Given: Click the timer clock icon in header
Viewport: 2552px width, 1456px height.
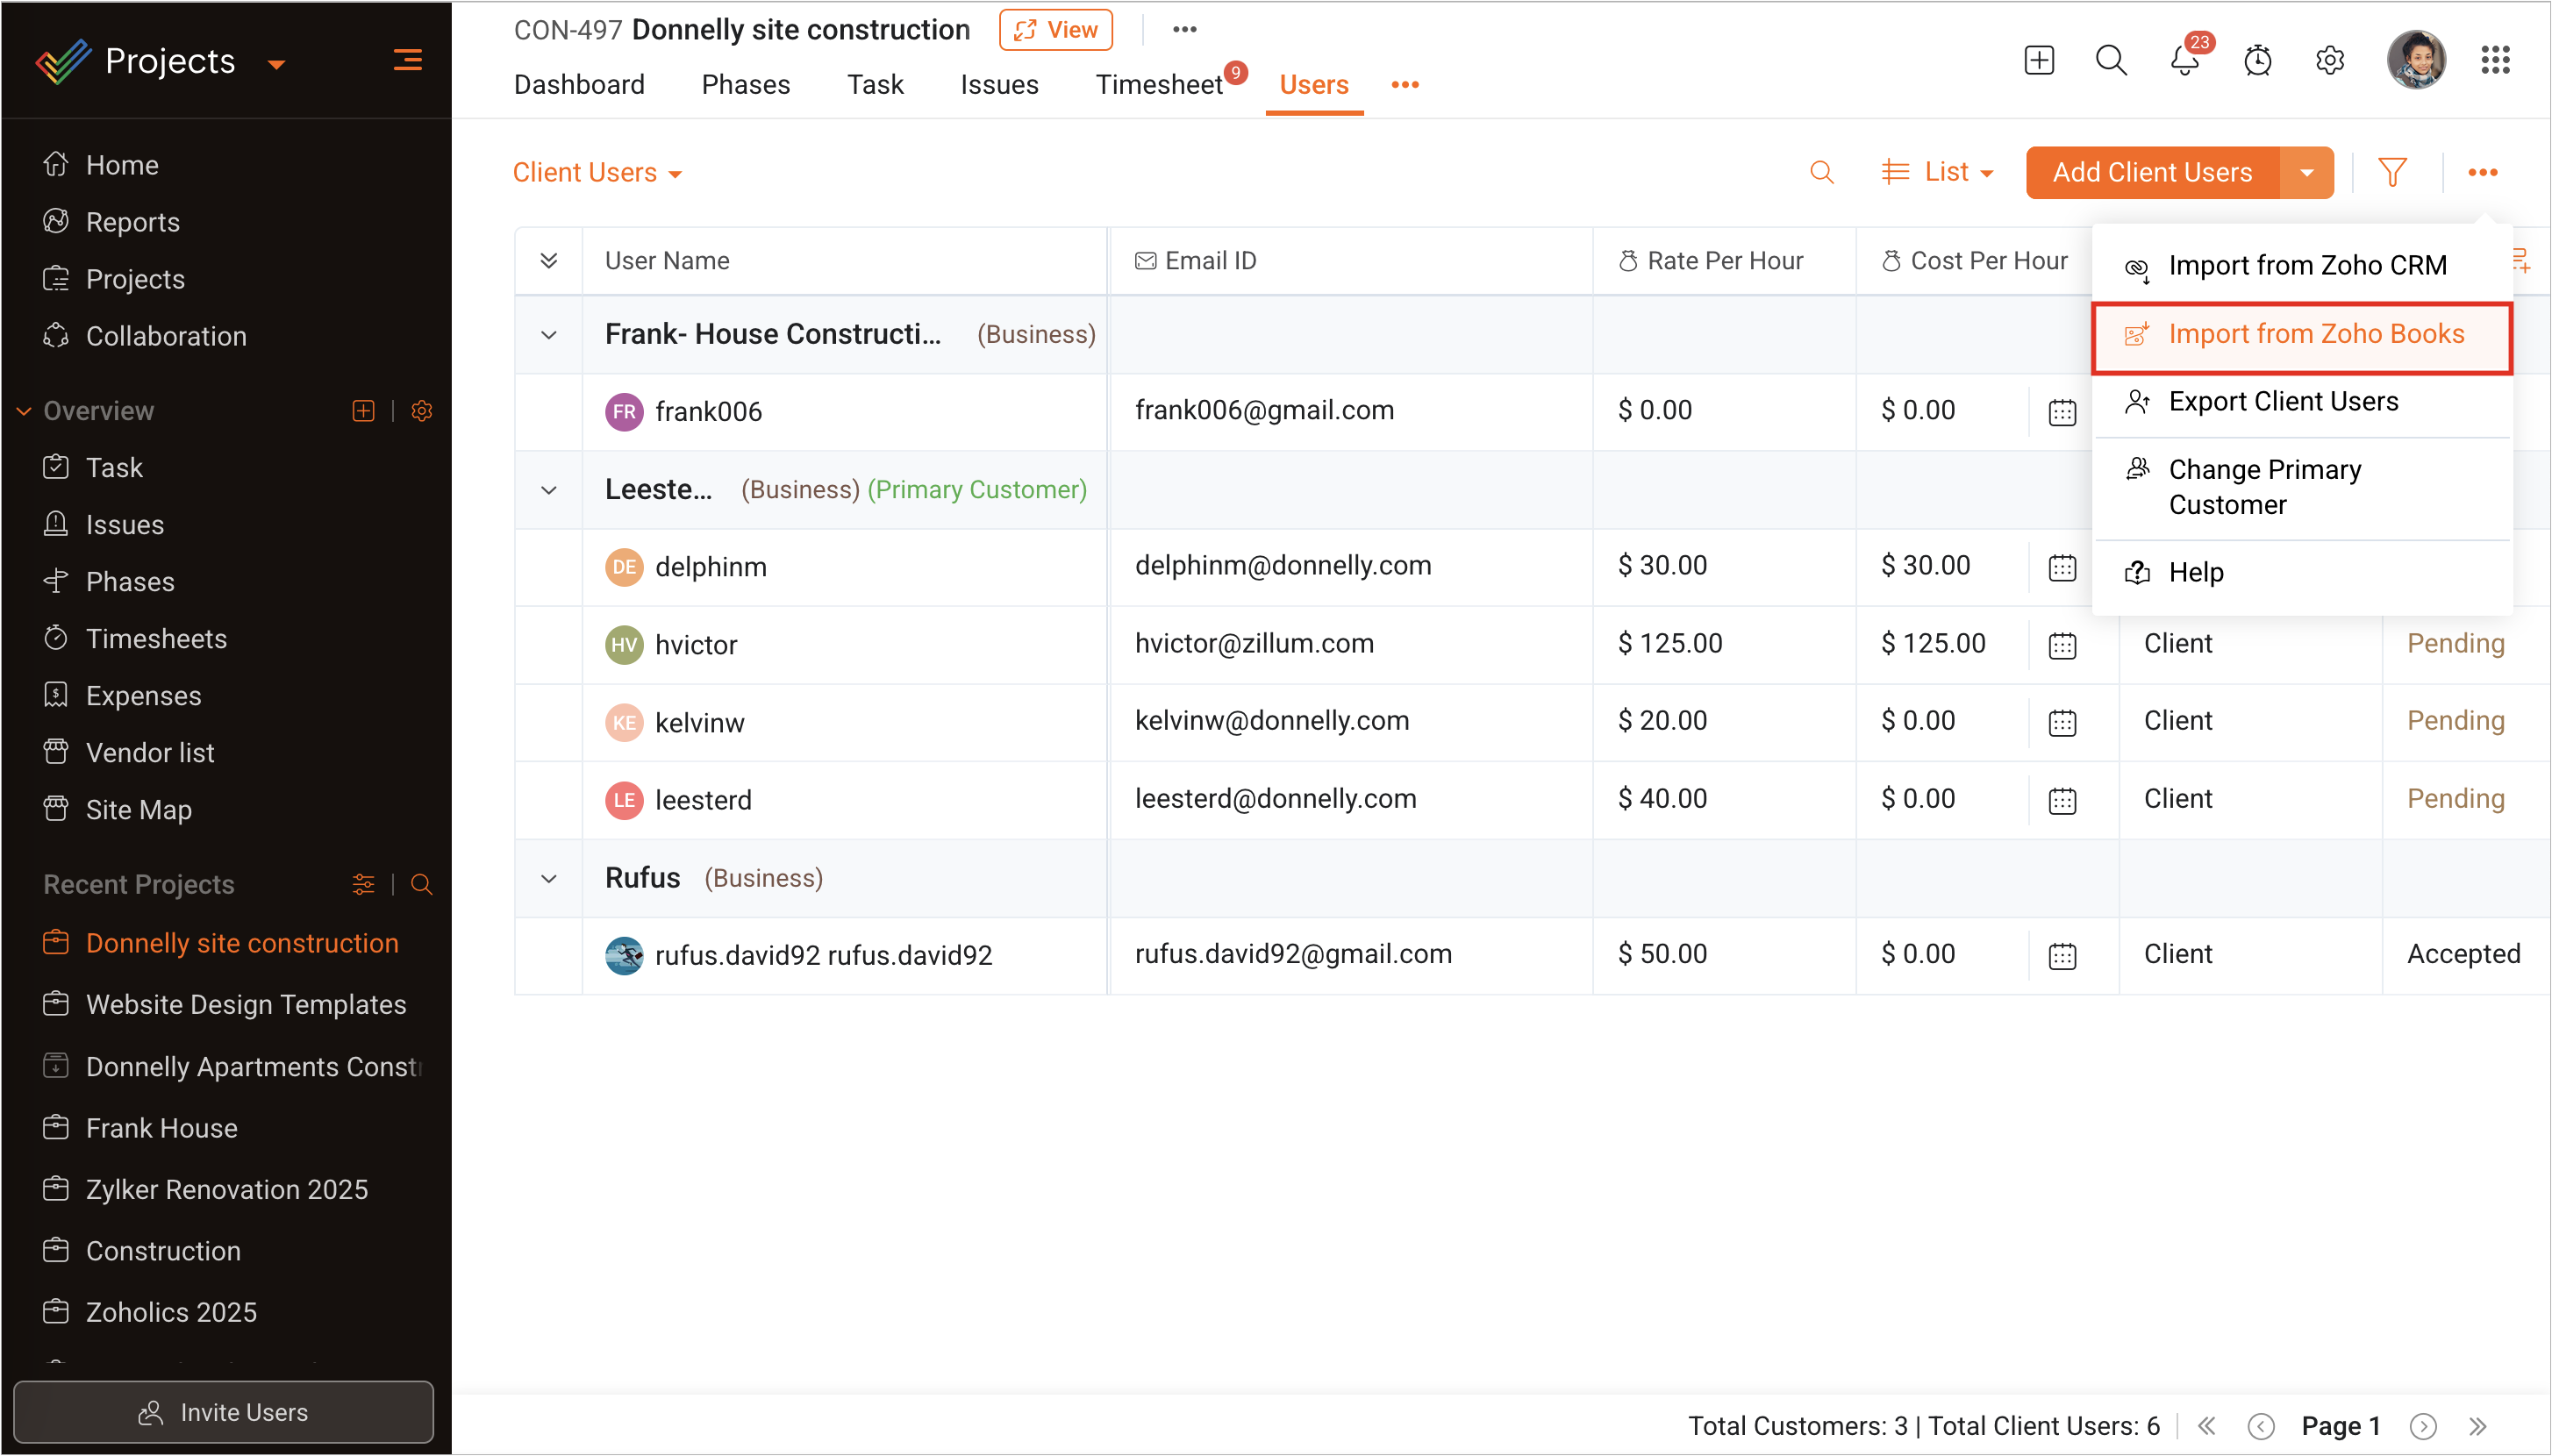Looking at the screenshot, I should point(2257,61).
